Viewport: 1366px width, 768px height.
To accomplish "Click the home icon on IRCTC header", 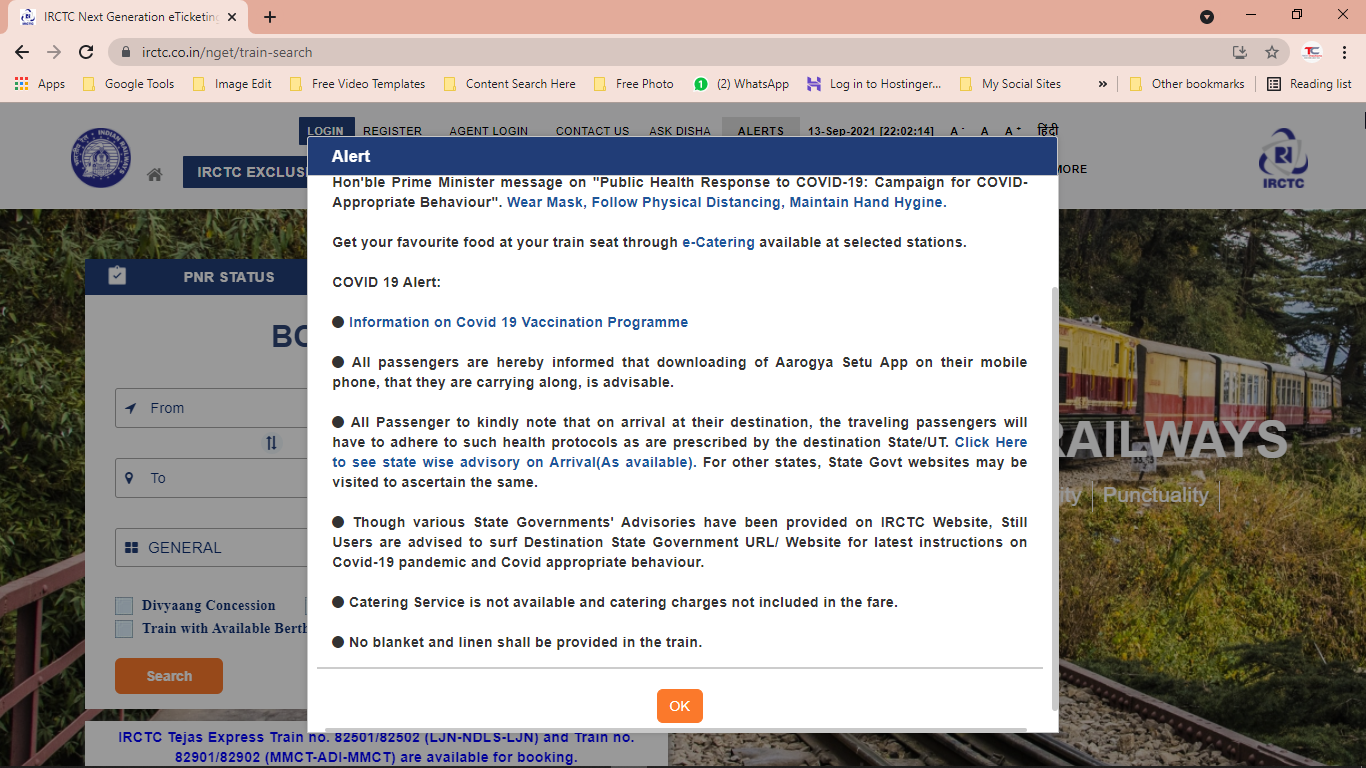I will pos(154,175).
